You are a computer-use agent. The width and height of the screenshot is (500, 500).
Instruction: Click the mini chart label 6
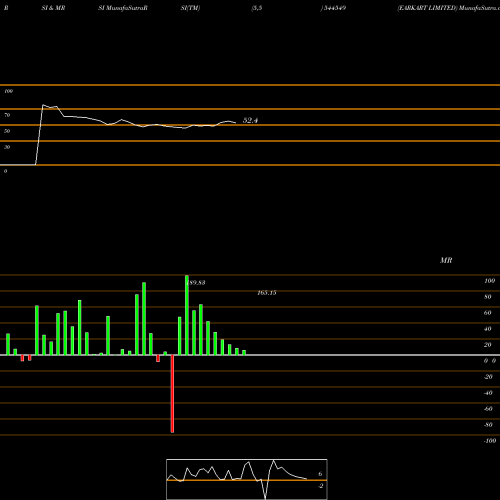click(320, 474)
